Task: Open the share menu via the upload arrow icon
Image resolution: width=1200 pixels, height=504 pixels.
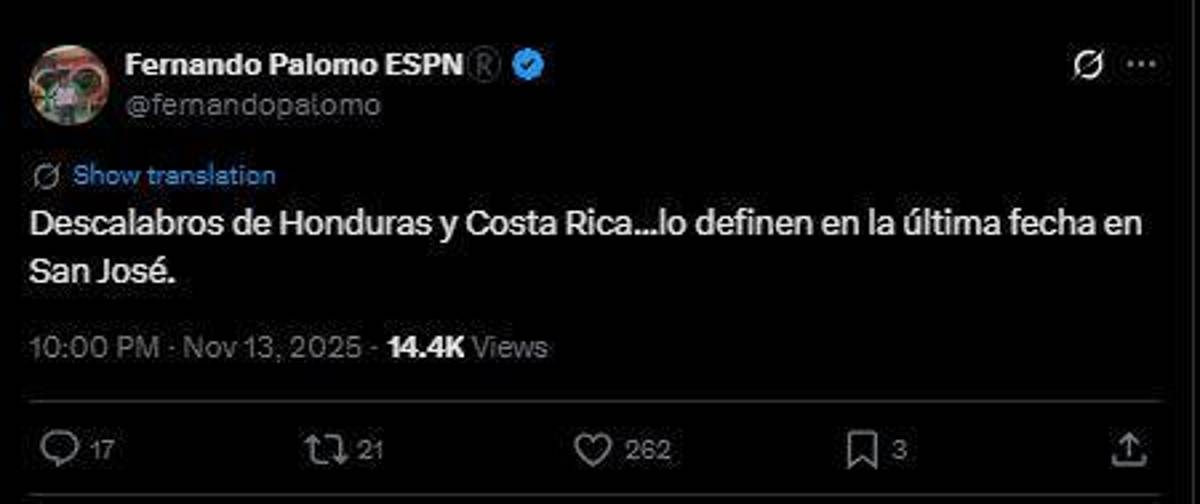Action: (x=1128, y=449)
